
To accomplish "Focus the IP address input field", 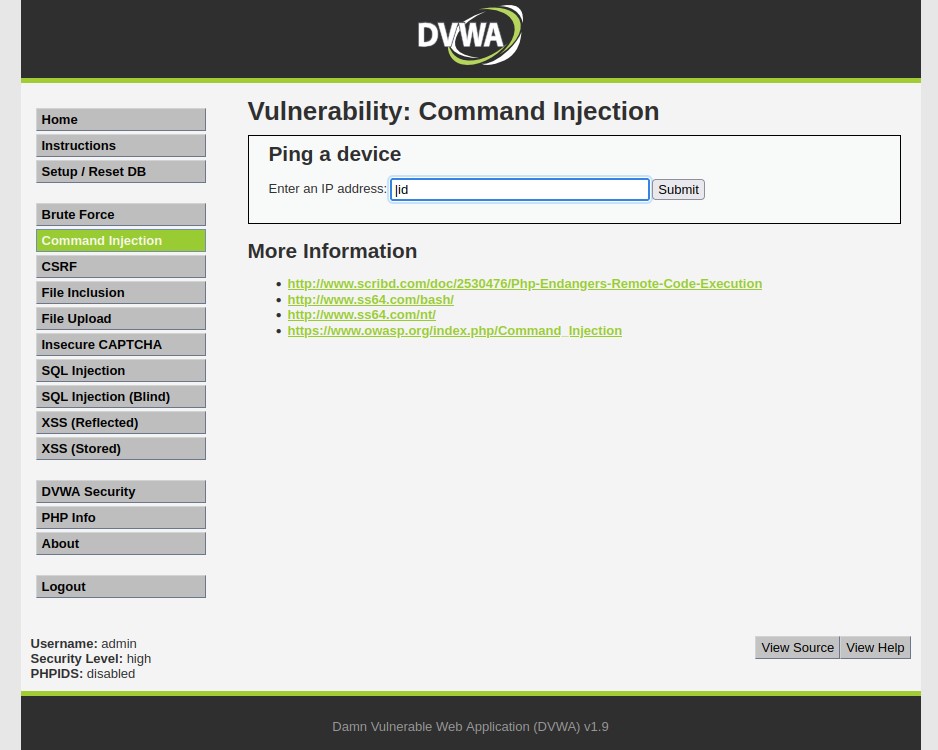I will coord(519,190).
